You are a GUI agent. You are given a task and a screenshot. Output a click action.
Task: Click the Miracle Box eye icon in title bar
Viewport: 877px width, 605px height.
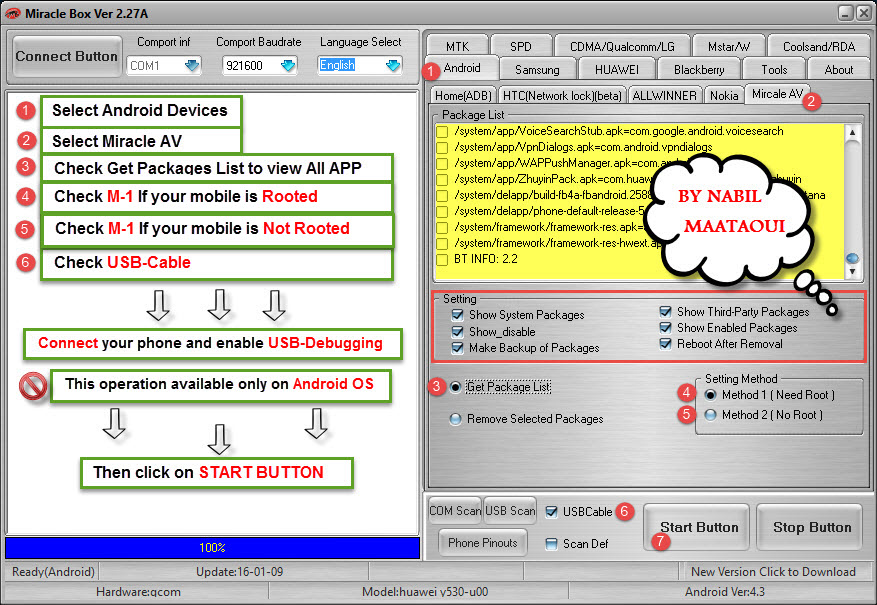[13, 13]
